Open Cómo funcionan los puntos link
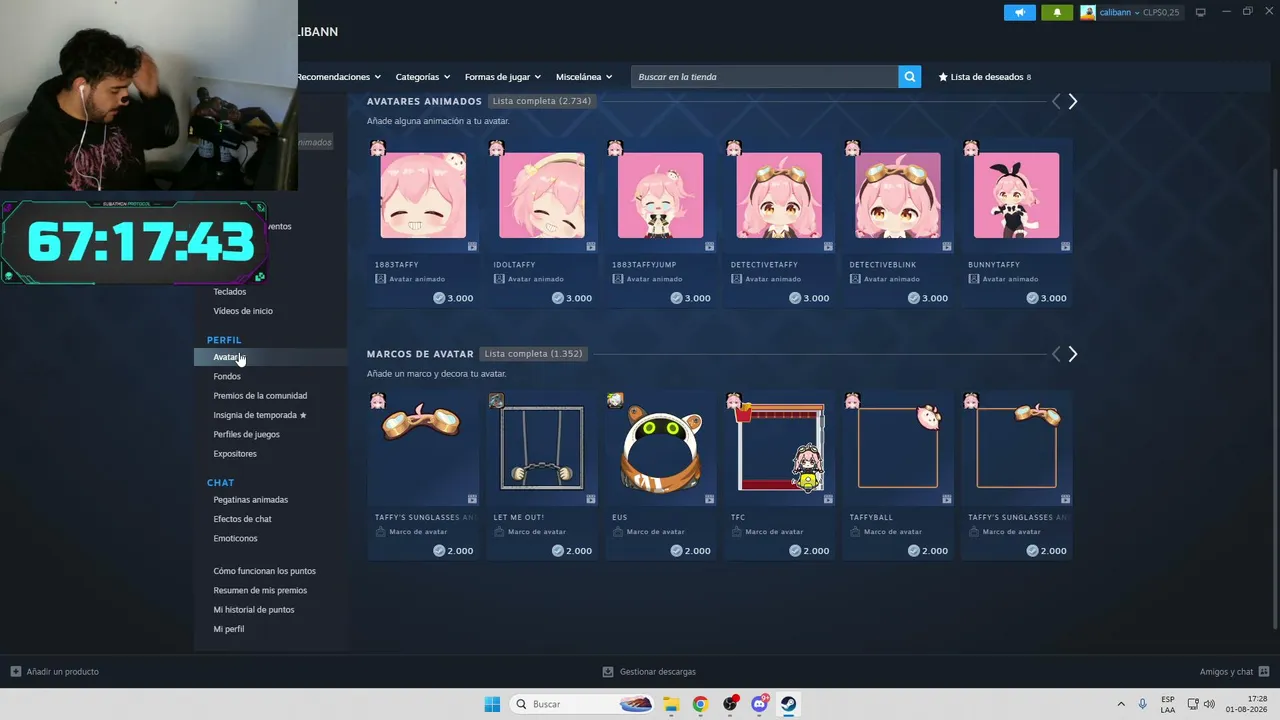 pos(264,571)
